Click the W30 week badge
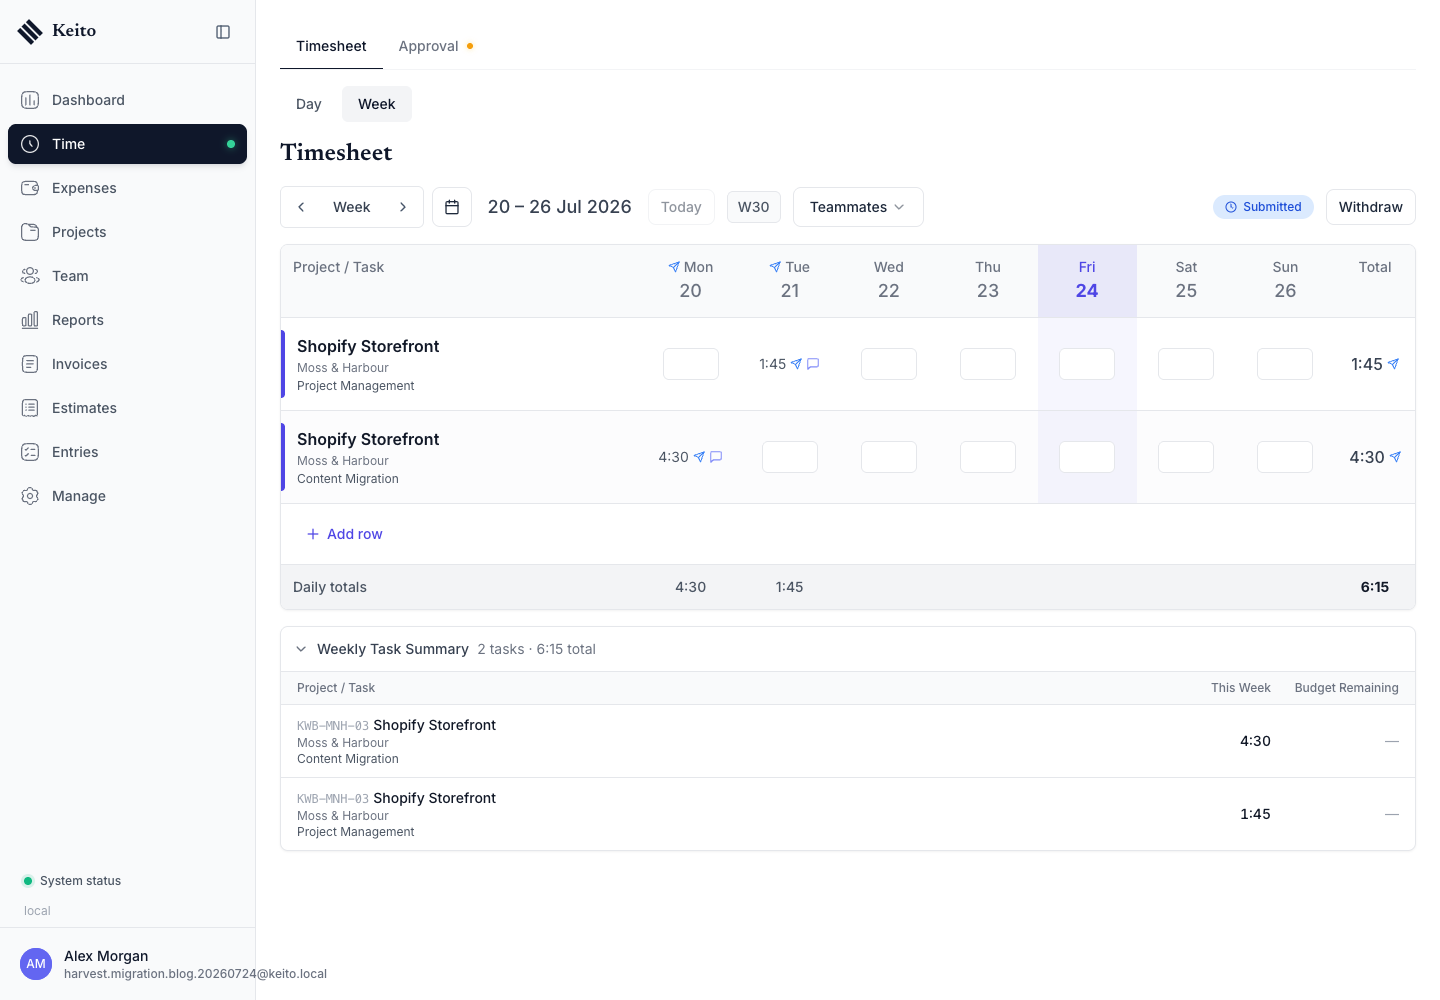This screenshot has width=1440, height=1000. point(754,207)
